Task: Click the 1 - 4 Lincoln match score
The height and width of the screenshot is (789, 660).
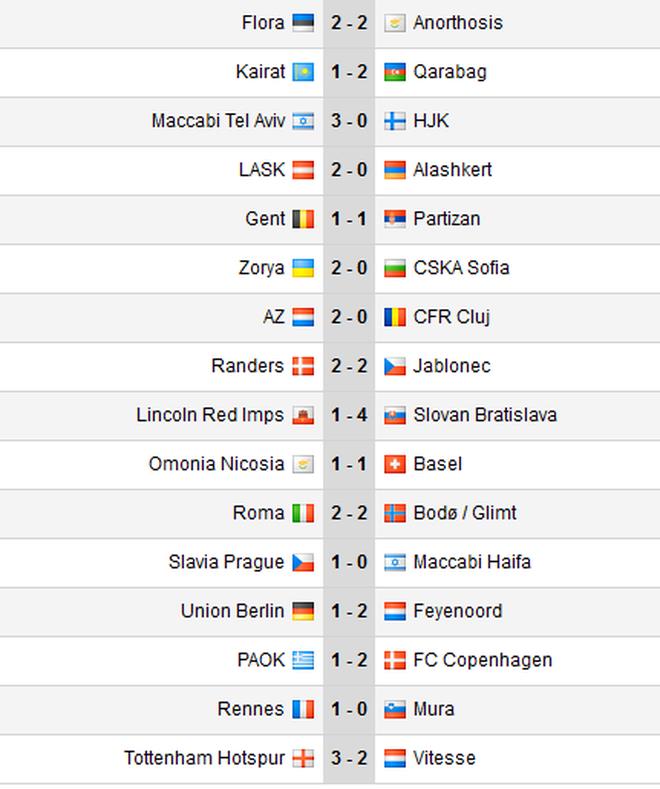Action: pos(348,415)
